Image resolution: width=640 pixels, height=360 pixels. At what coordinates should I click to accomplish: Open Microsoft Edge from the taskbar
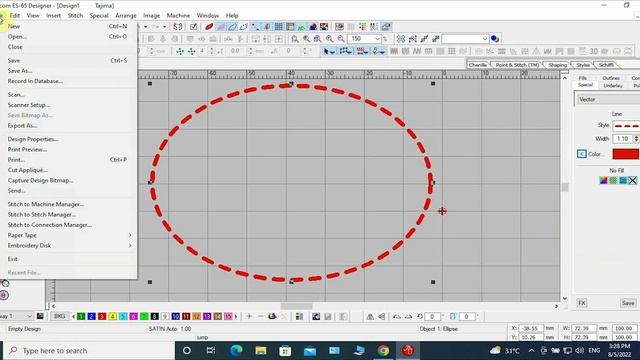pyautogui.click(x=236, y=350)
